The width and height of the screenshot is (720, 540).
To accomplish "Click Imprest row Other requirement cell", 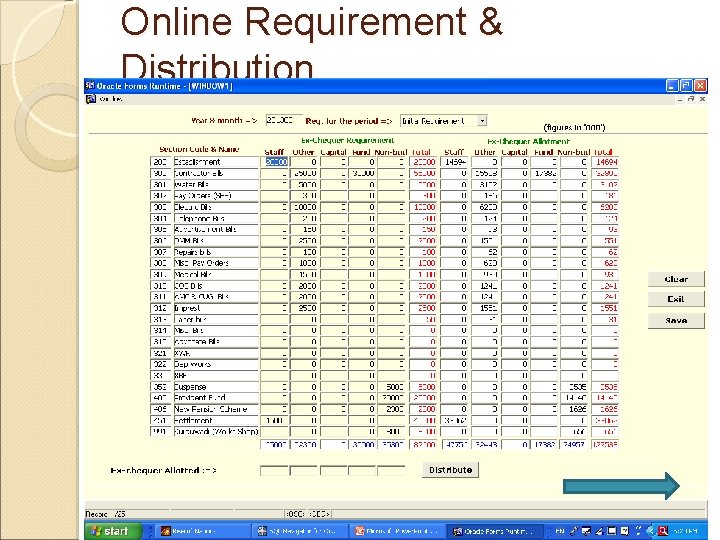I will coord(304,308).
